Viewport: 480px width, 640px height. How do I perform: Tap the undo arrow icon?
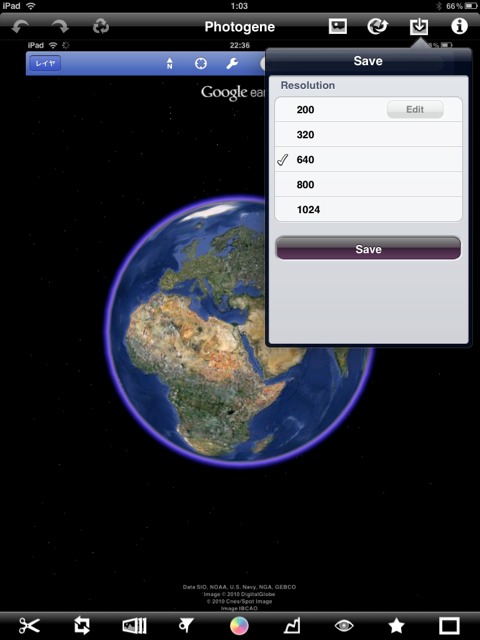tap(20, 27)
